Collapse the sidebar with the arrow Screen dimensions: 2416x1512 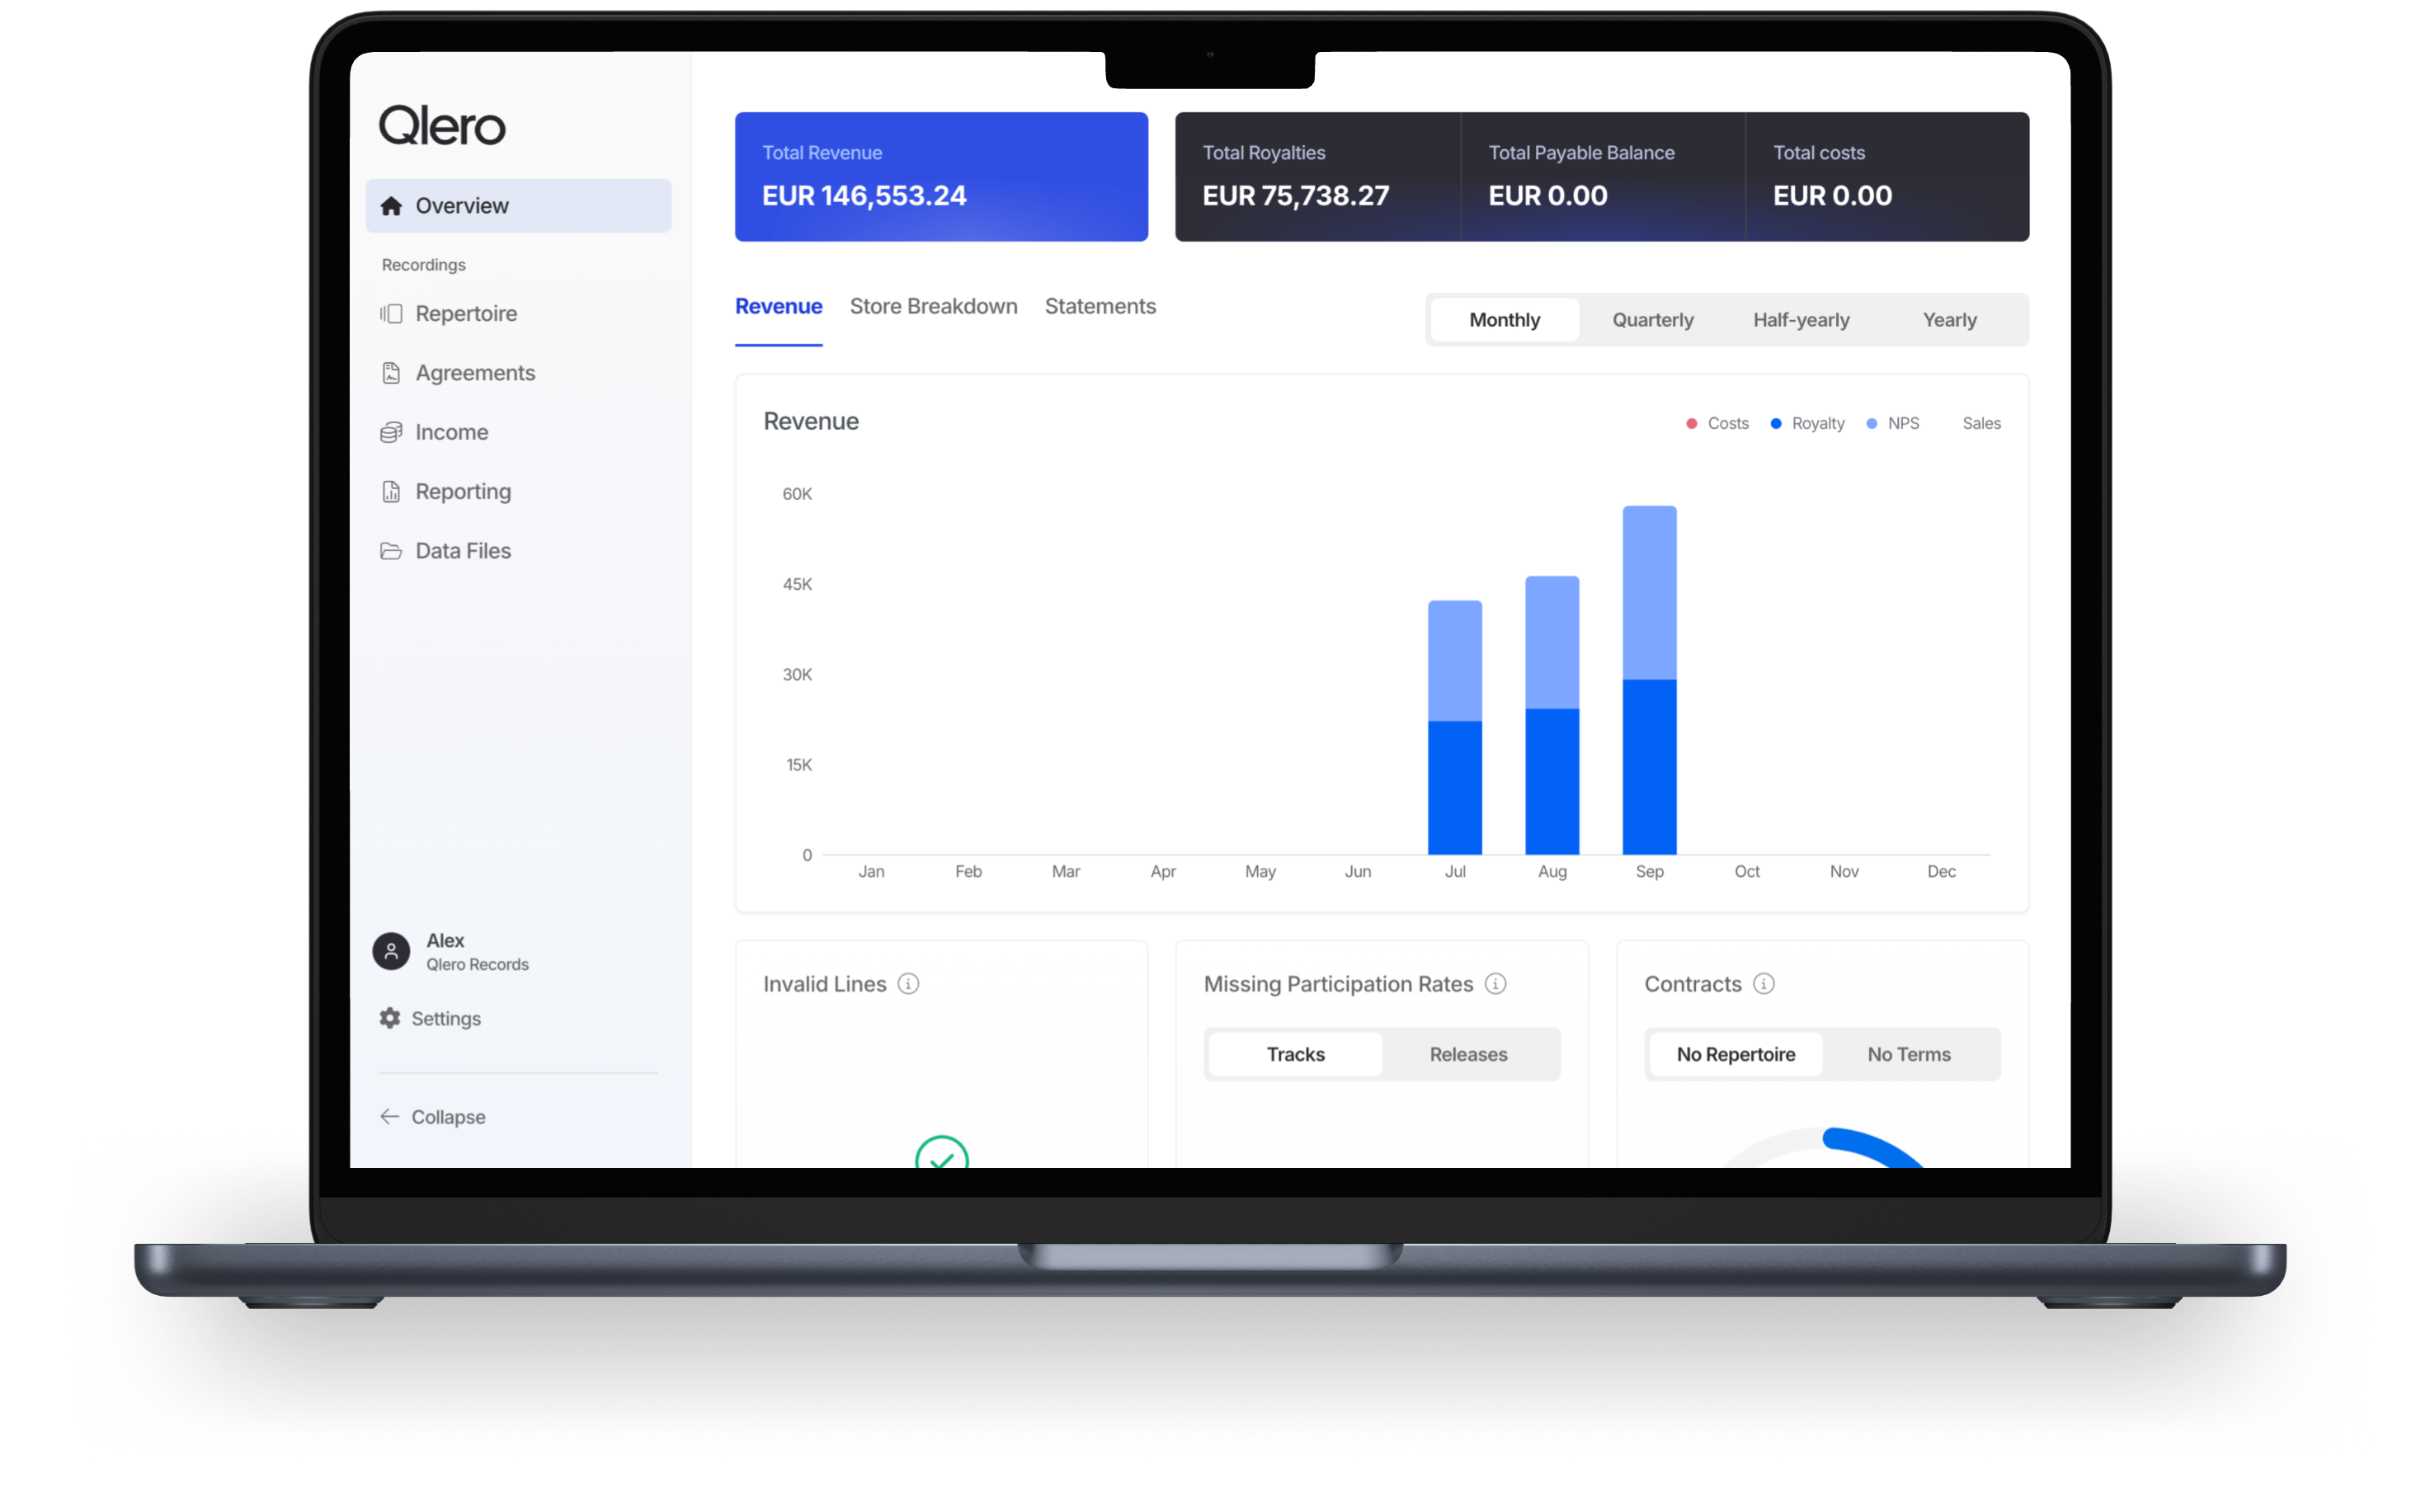point(390,1117)
